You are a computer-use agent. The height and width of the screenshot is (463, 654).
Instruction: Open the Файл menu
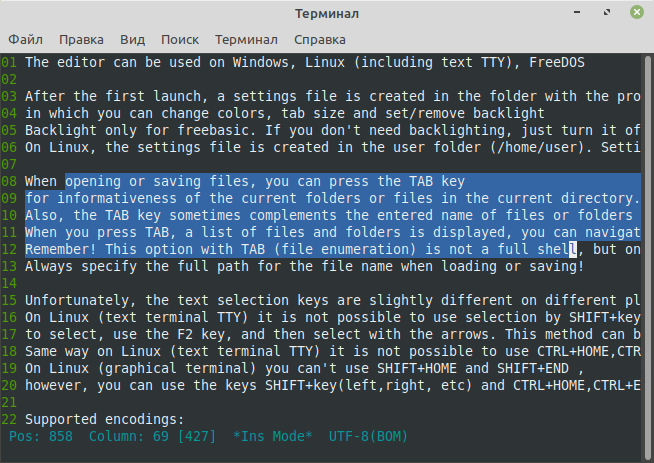point(25,40)
